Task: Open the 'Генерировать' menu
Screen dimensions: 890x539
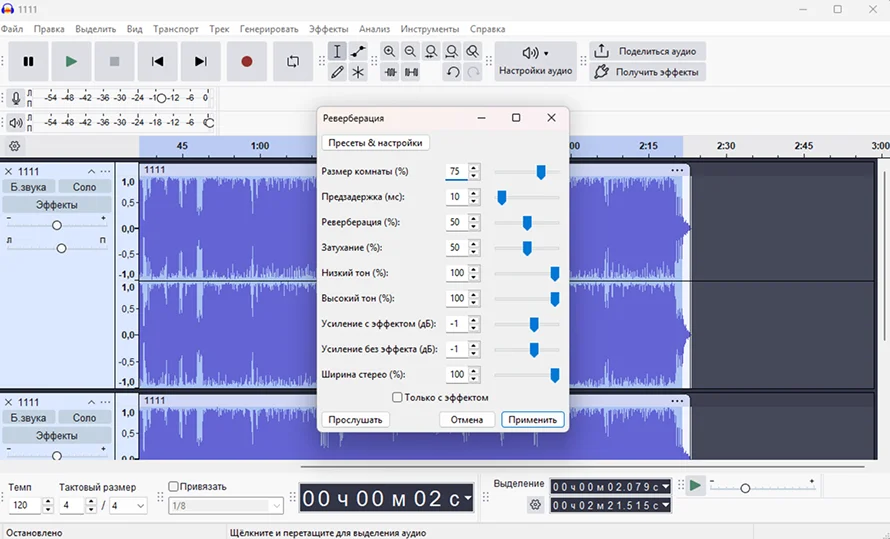Action: click(x=268, y=29)
